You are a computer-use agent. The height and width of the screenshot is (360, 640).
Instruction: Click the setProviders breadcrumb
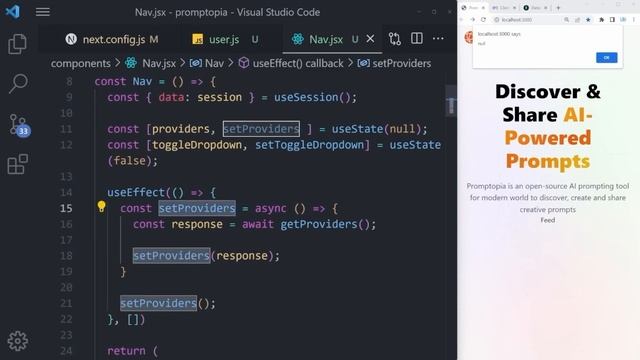tap(394, 63)
